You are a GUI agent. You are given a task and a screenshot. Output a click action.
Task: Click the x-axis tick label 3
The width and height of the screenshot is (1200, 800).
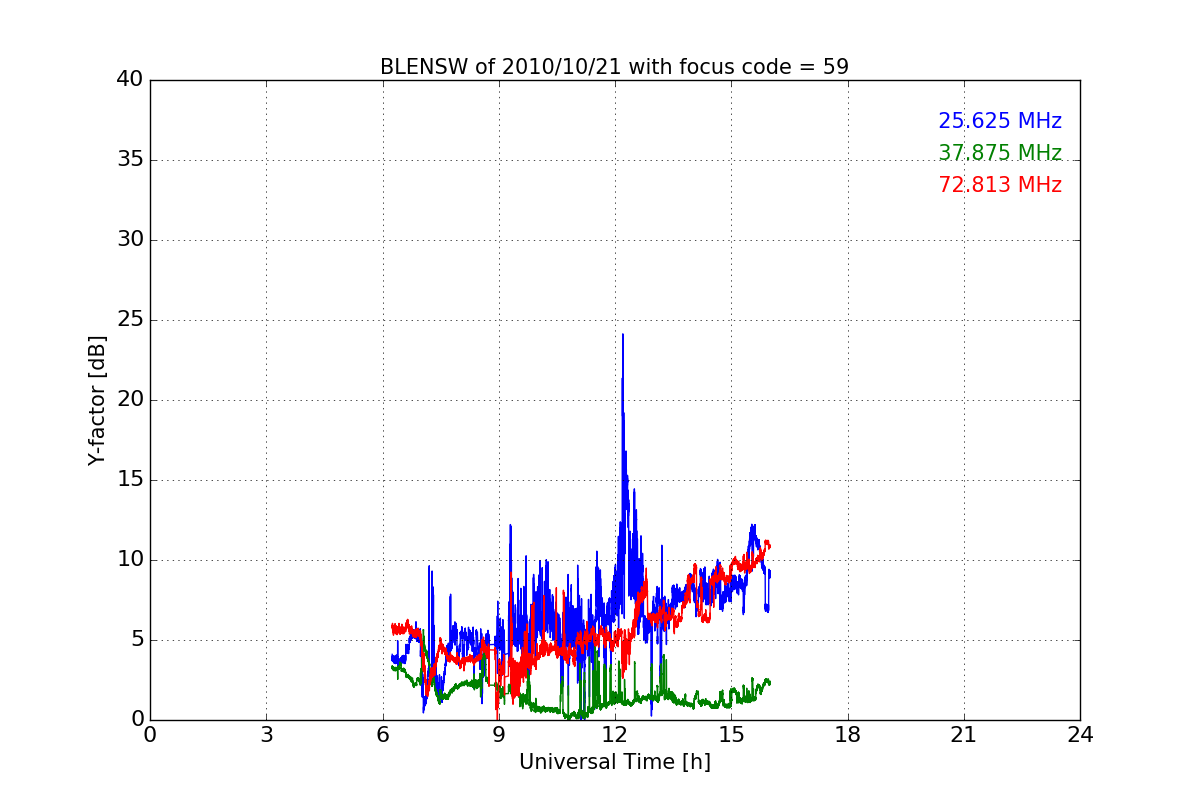[x=266, y=735]
